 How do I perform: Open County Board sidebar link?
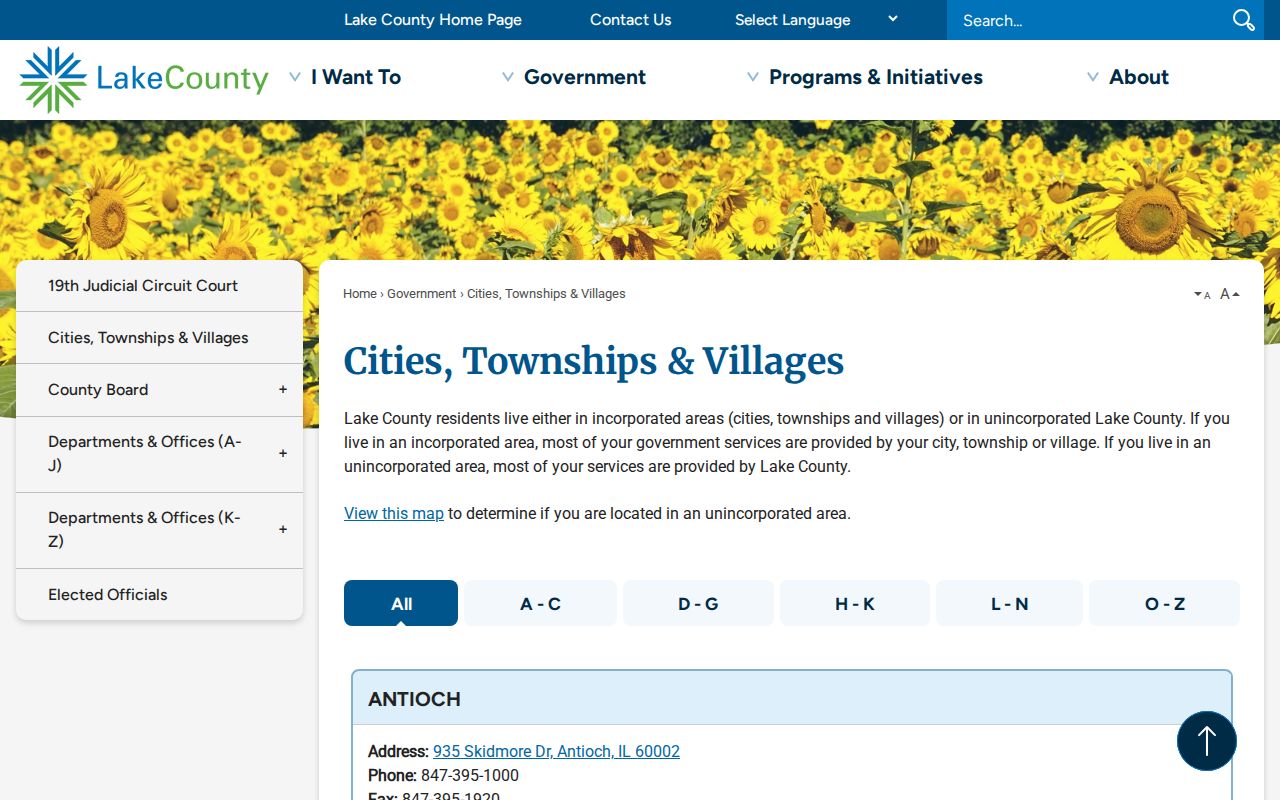(98, 390)
